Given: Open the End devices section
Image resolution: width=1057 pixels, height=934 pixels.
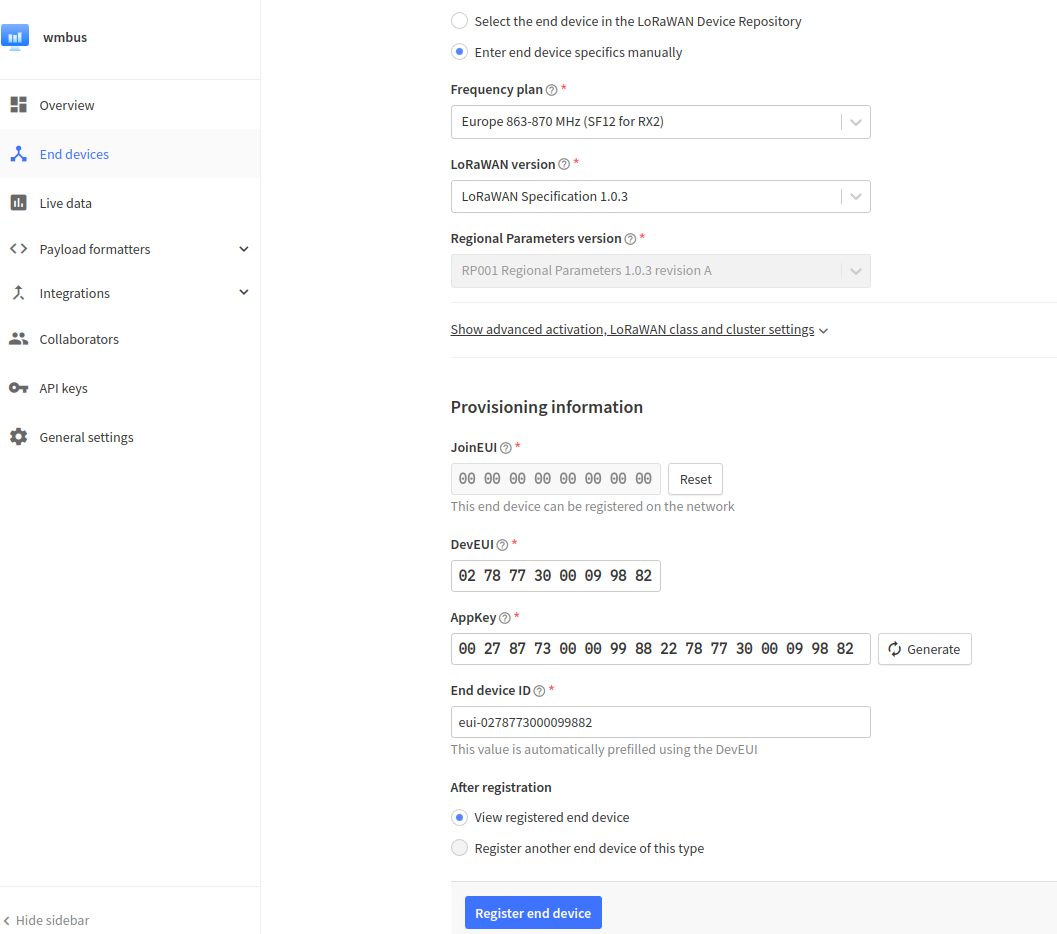Looking at the screenshot, I should (x=74, y=154).
